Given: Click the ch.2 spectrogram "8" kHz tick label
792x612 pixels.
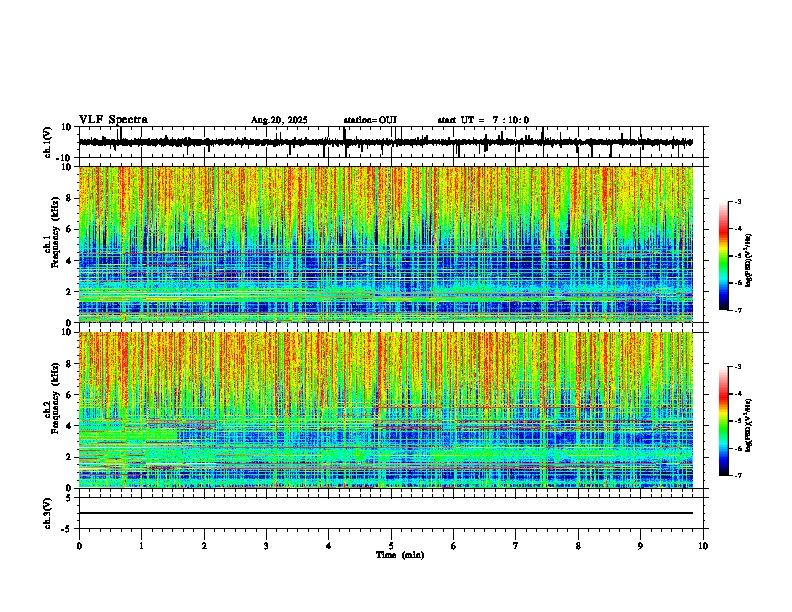Looking at the screenshot, I should click(x=69, y=364).
